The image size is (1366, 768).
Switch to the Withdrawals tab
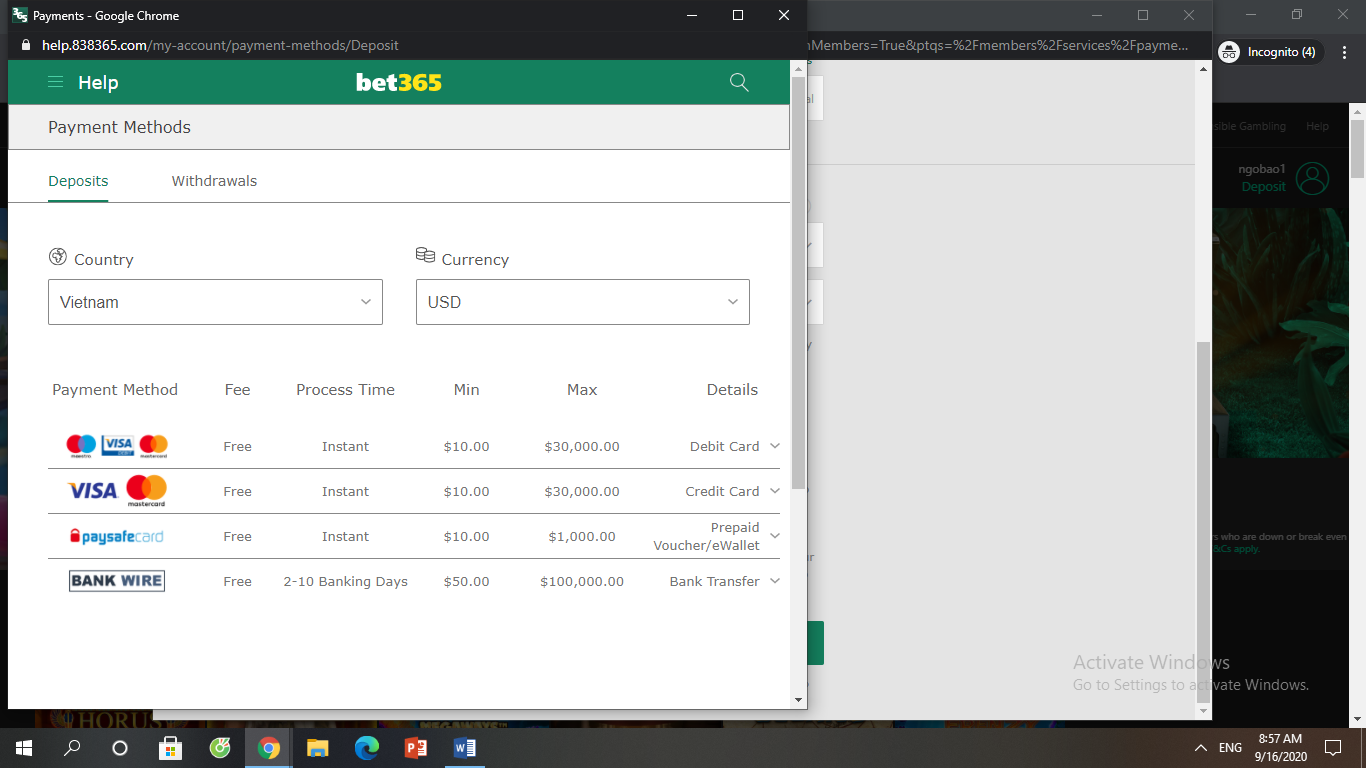(214, 181)
